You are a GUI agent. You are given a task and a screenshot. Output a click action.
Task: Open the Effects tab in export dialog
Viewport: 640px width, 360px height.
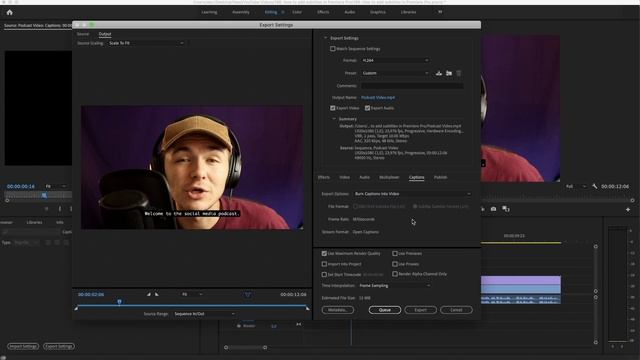(x=324, y=177)
